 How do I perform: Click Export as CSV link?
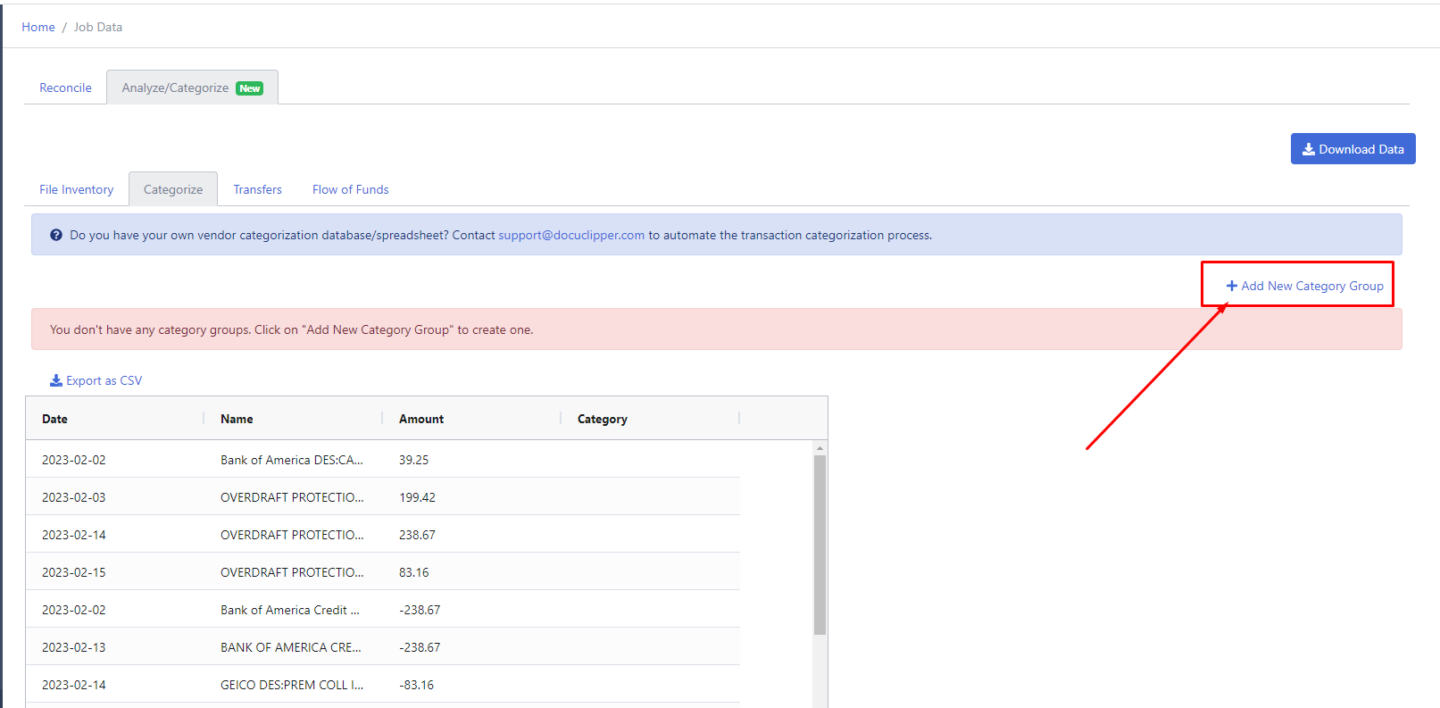tap(96, 381)
